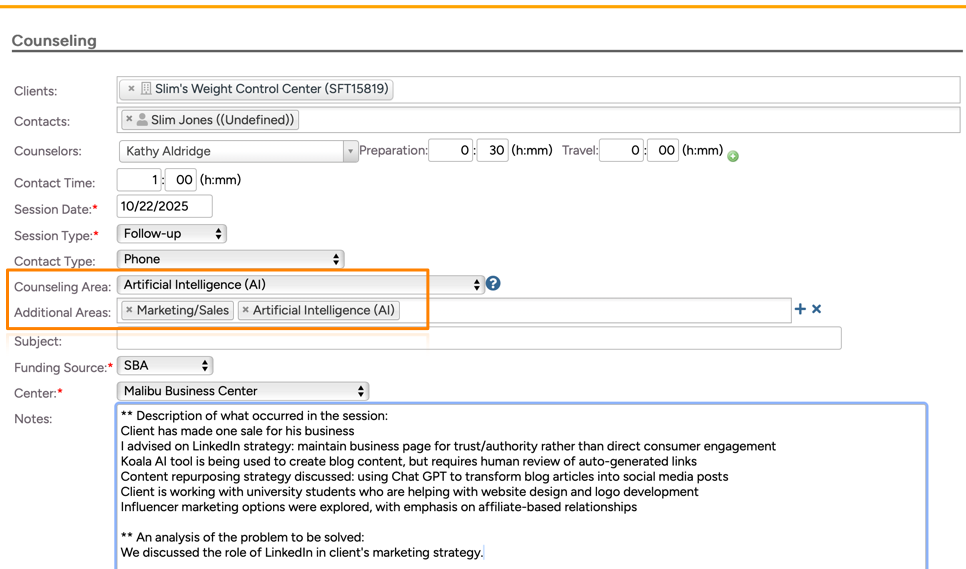This screenshot has height=569, width=966.
Task: Open Funding Source dropdown showing SBA
Action: (165, 366)
